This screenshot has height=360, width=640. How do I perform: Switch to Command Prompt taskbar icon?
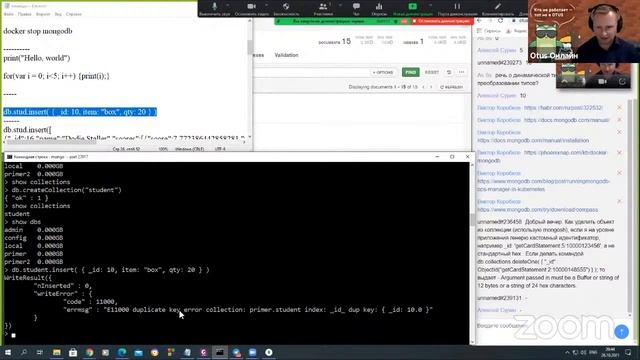[x=220, y=352]
